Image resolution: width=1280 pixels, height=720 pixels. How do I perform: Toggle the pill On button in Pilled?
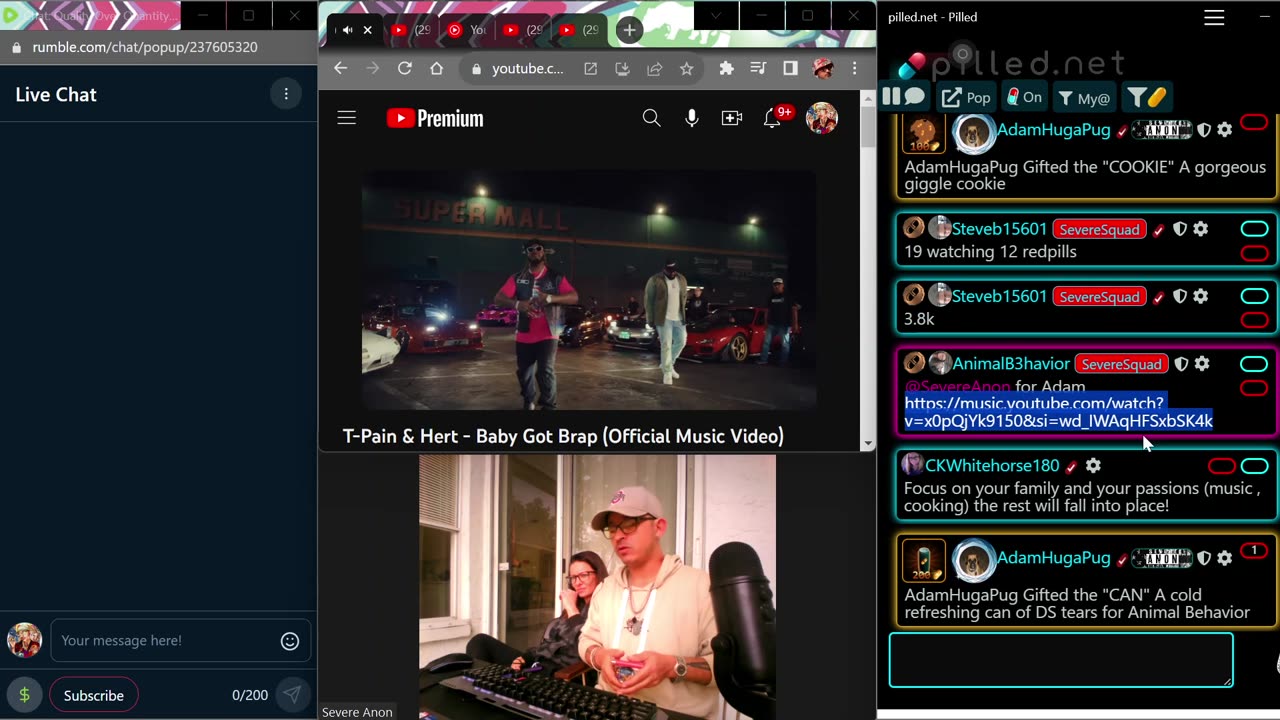1025,97
